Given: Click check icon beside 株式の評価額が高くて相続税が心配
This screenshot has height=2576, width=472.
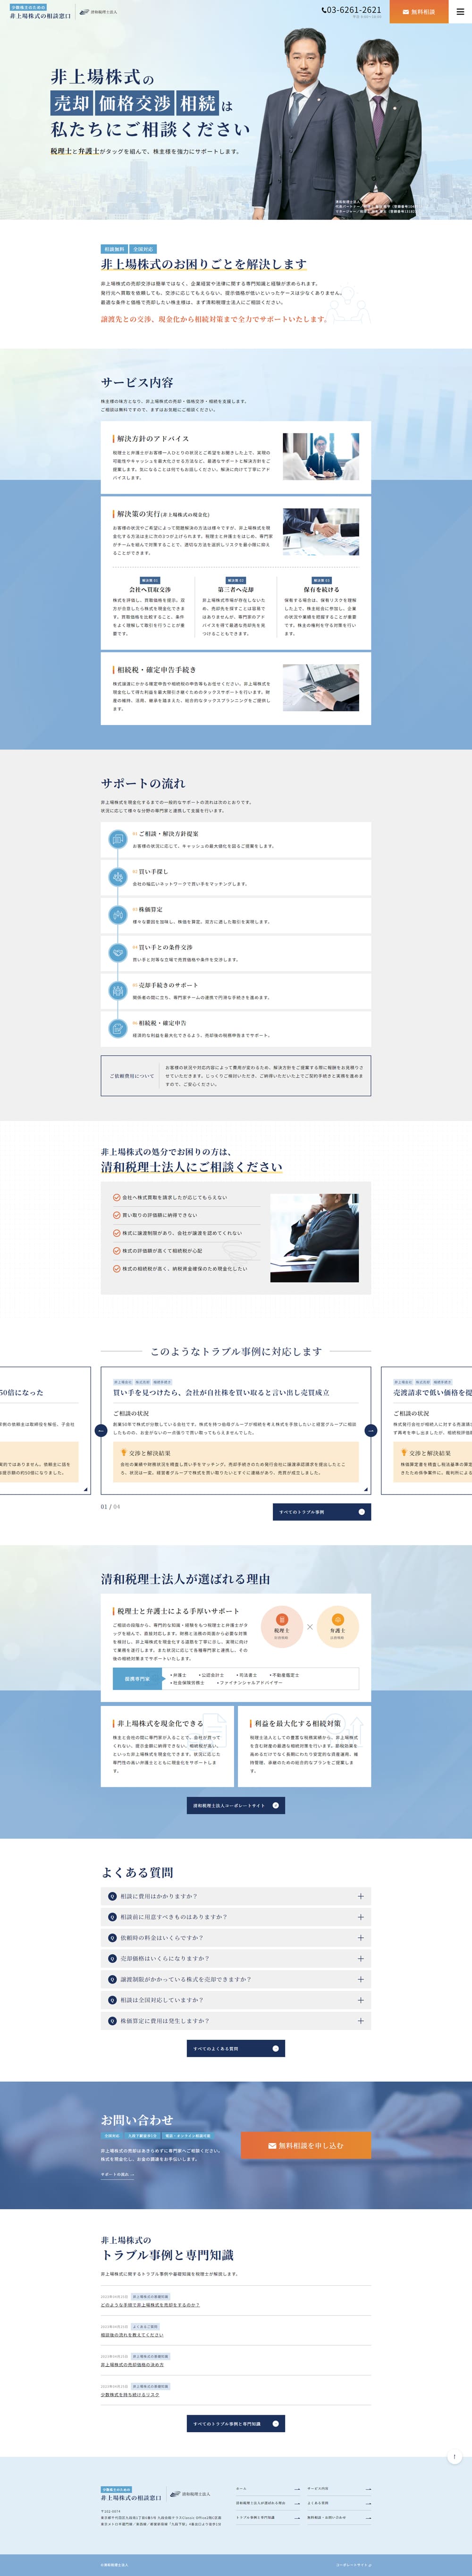Looking at the screenshot, I should (x=116, y=1251).
